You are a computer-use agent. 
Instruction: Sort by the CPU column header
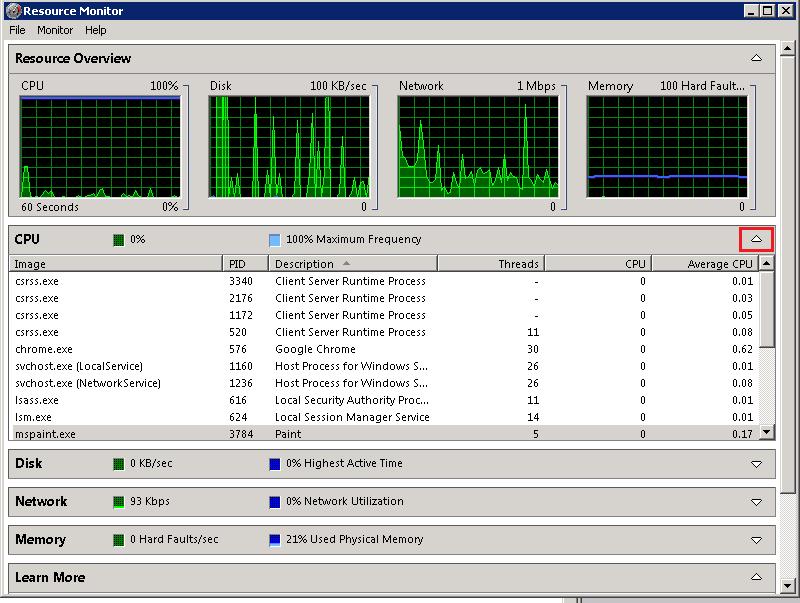pos(598,264)
